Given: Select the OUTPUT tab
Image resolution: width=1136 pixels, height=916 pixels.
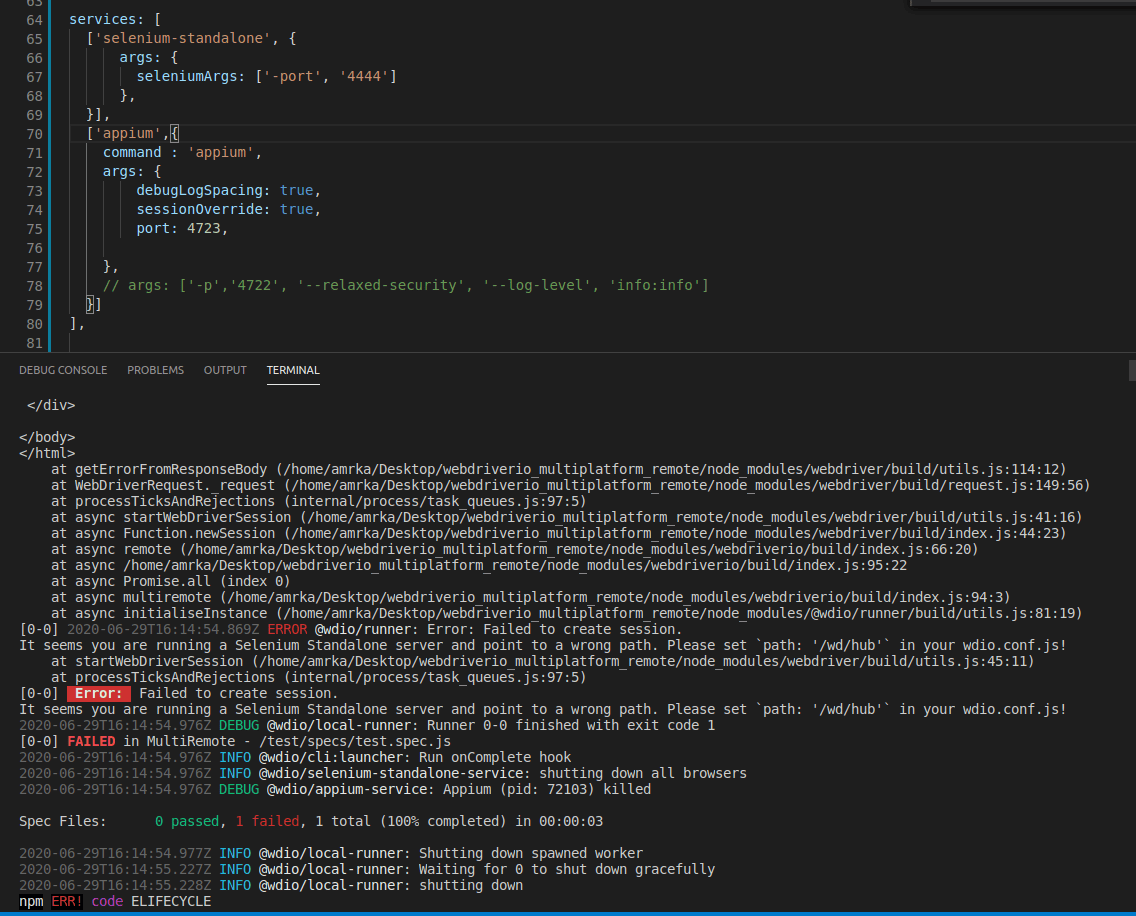Looking at the screenshot, I should (x=225, y=370).
